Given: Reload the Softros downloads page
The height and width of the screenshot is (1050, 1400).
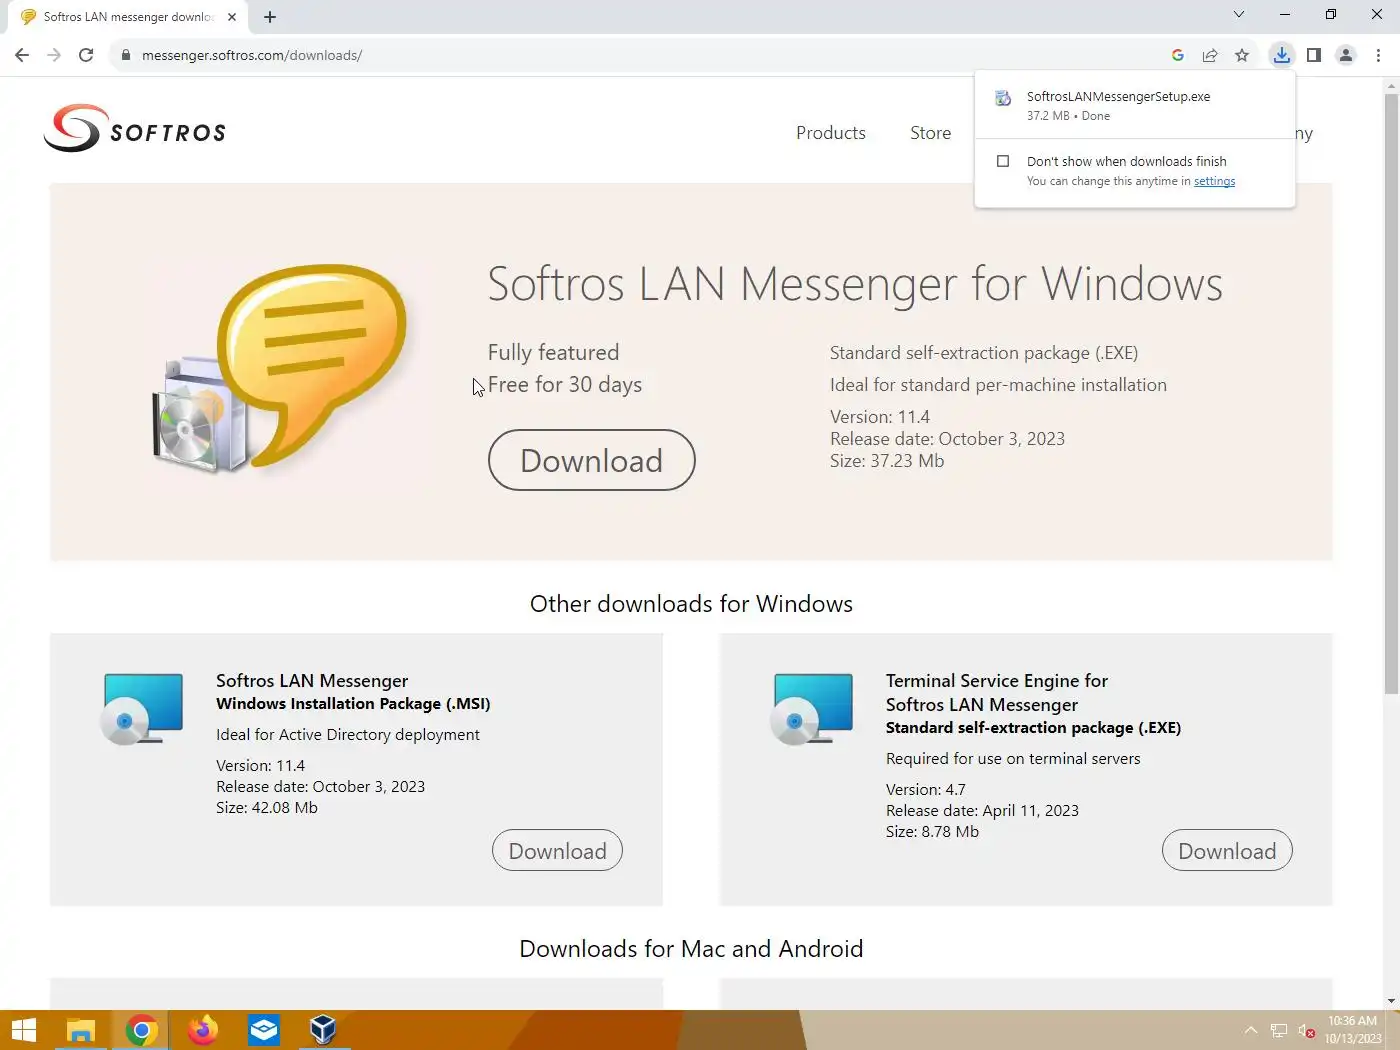Looking at the screenshot, I should tap(86, 55).
